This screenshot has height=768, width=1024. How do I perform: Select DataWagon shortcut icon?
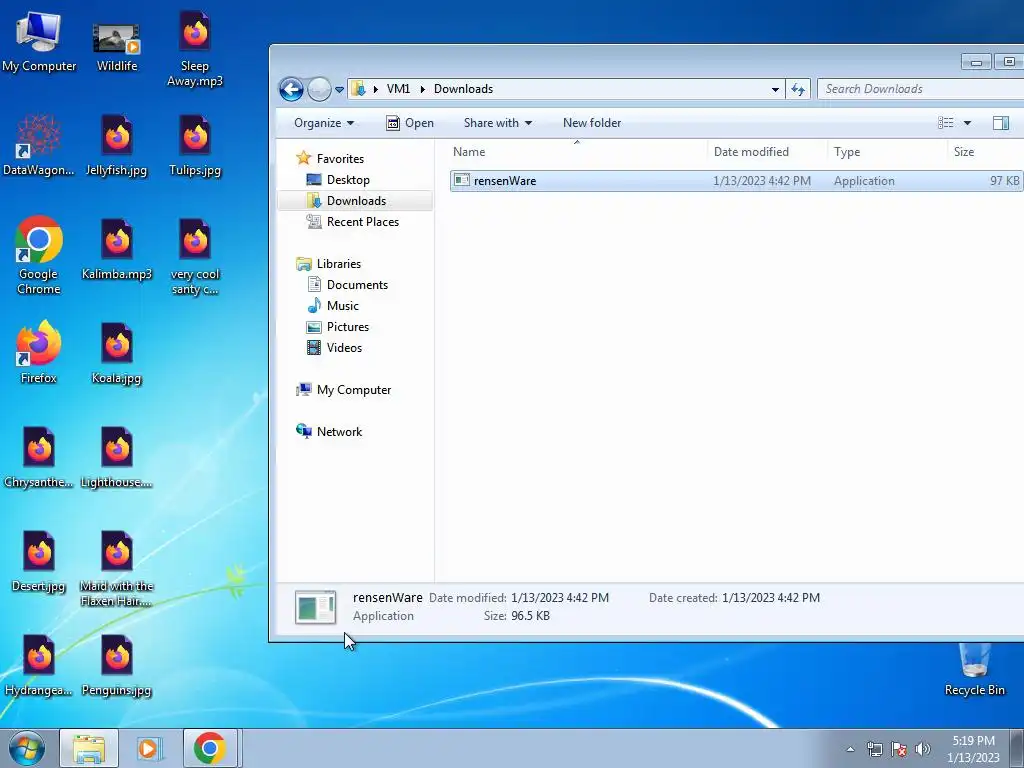[39, 145]
